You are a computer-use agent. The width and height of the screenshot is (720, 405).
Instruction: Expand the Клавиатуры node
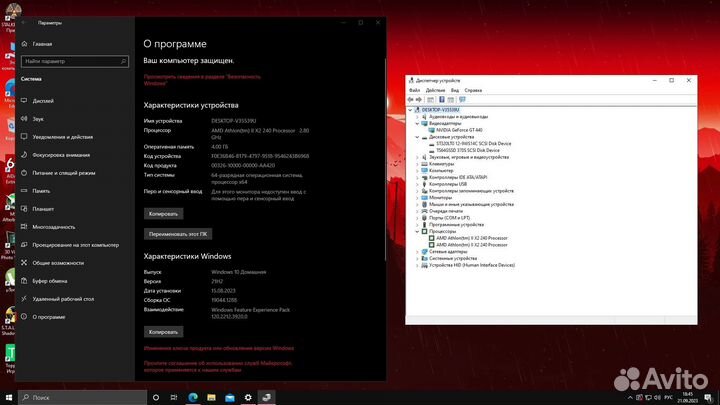click(x=417, y=164)
